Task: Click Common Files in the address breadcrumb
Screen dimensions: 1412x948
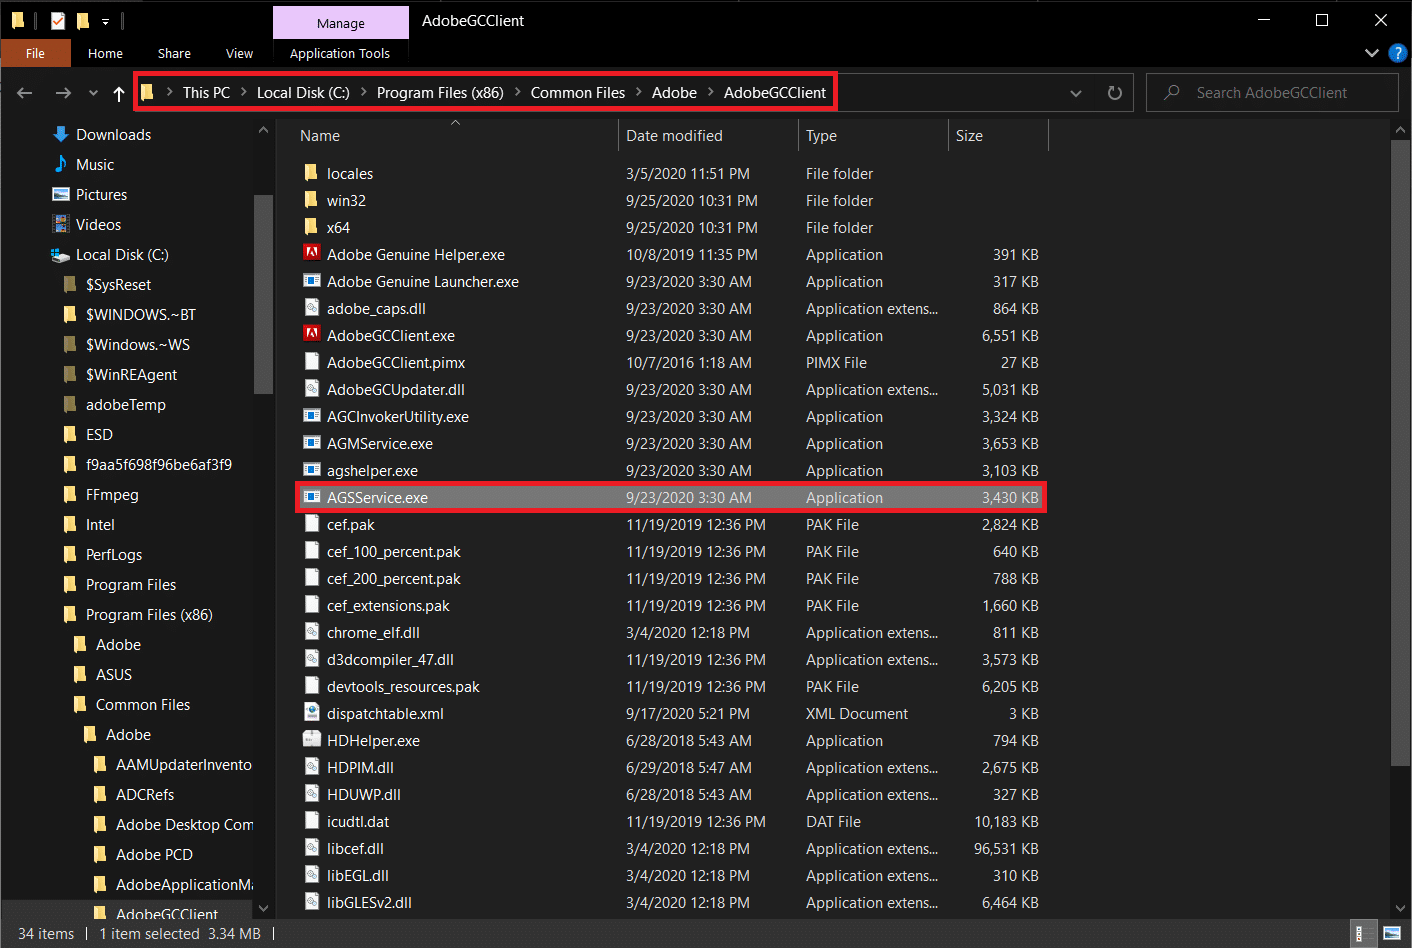Action: 577,93
